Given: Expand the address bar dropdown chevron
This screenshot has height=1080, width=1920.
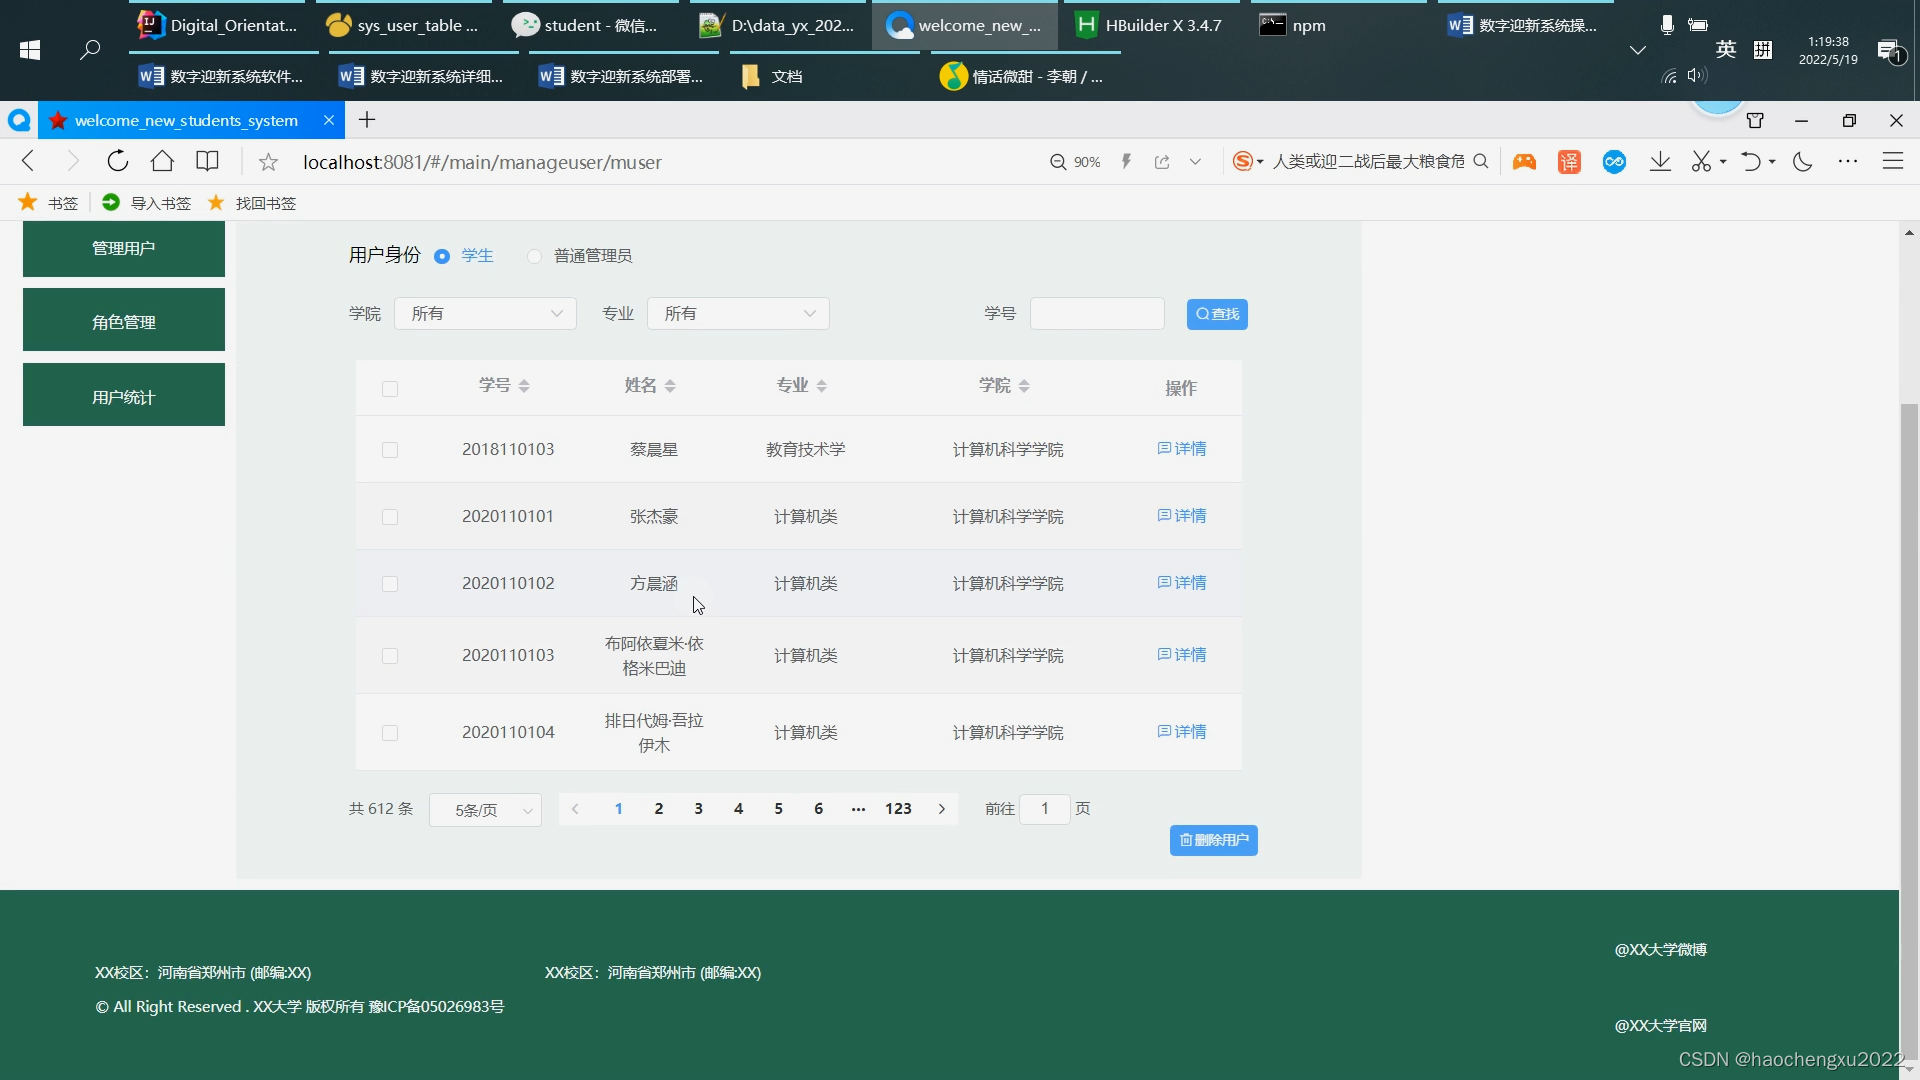Looking at the screenshot, I should tap(1195, 162).
